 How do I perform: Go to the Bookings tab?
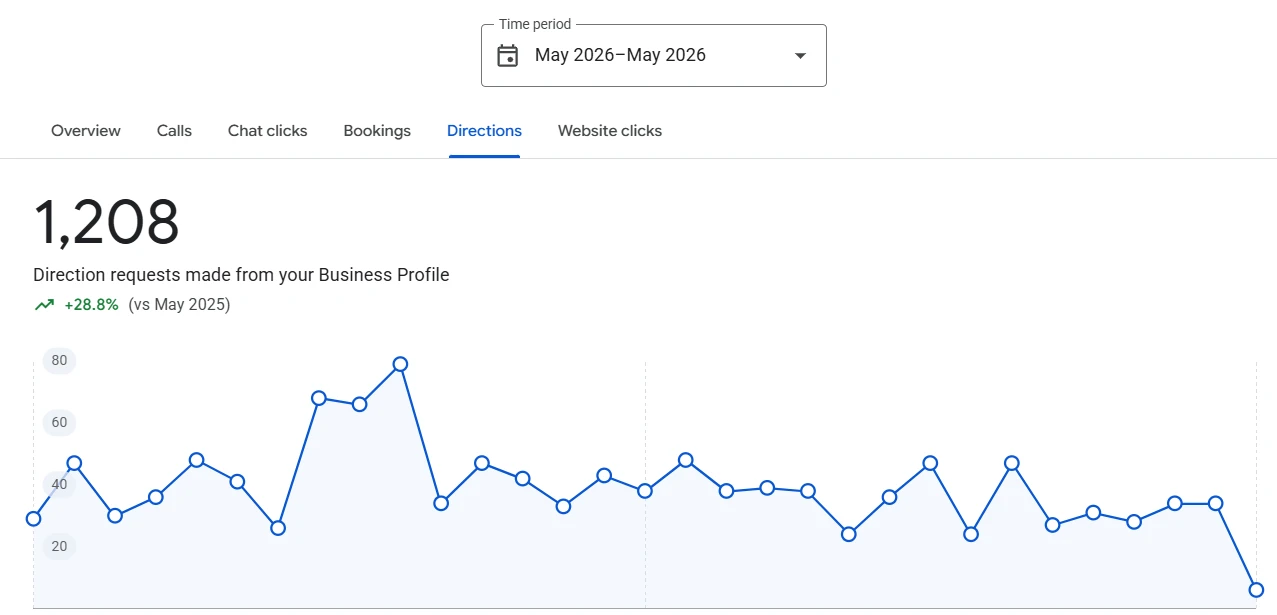377,131
